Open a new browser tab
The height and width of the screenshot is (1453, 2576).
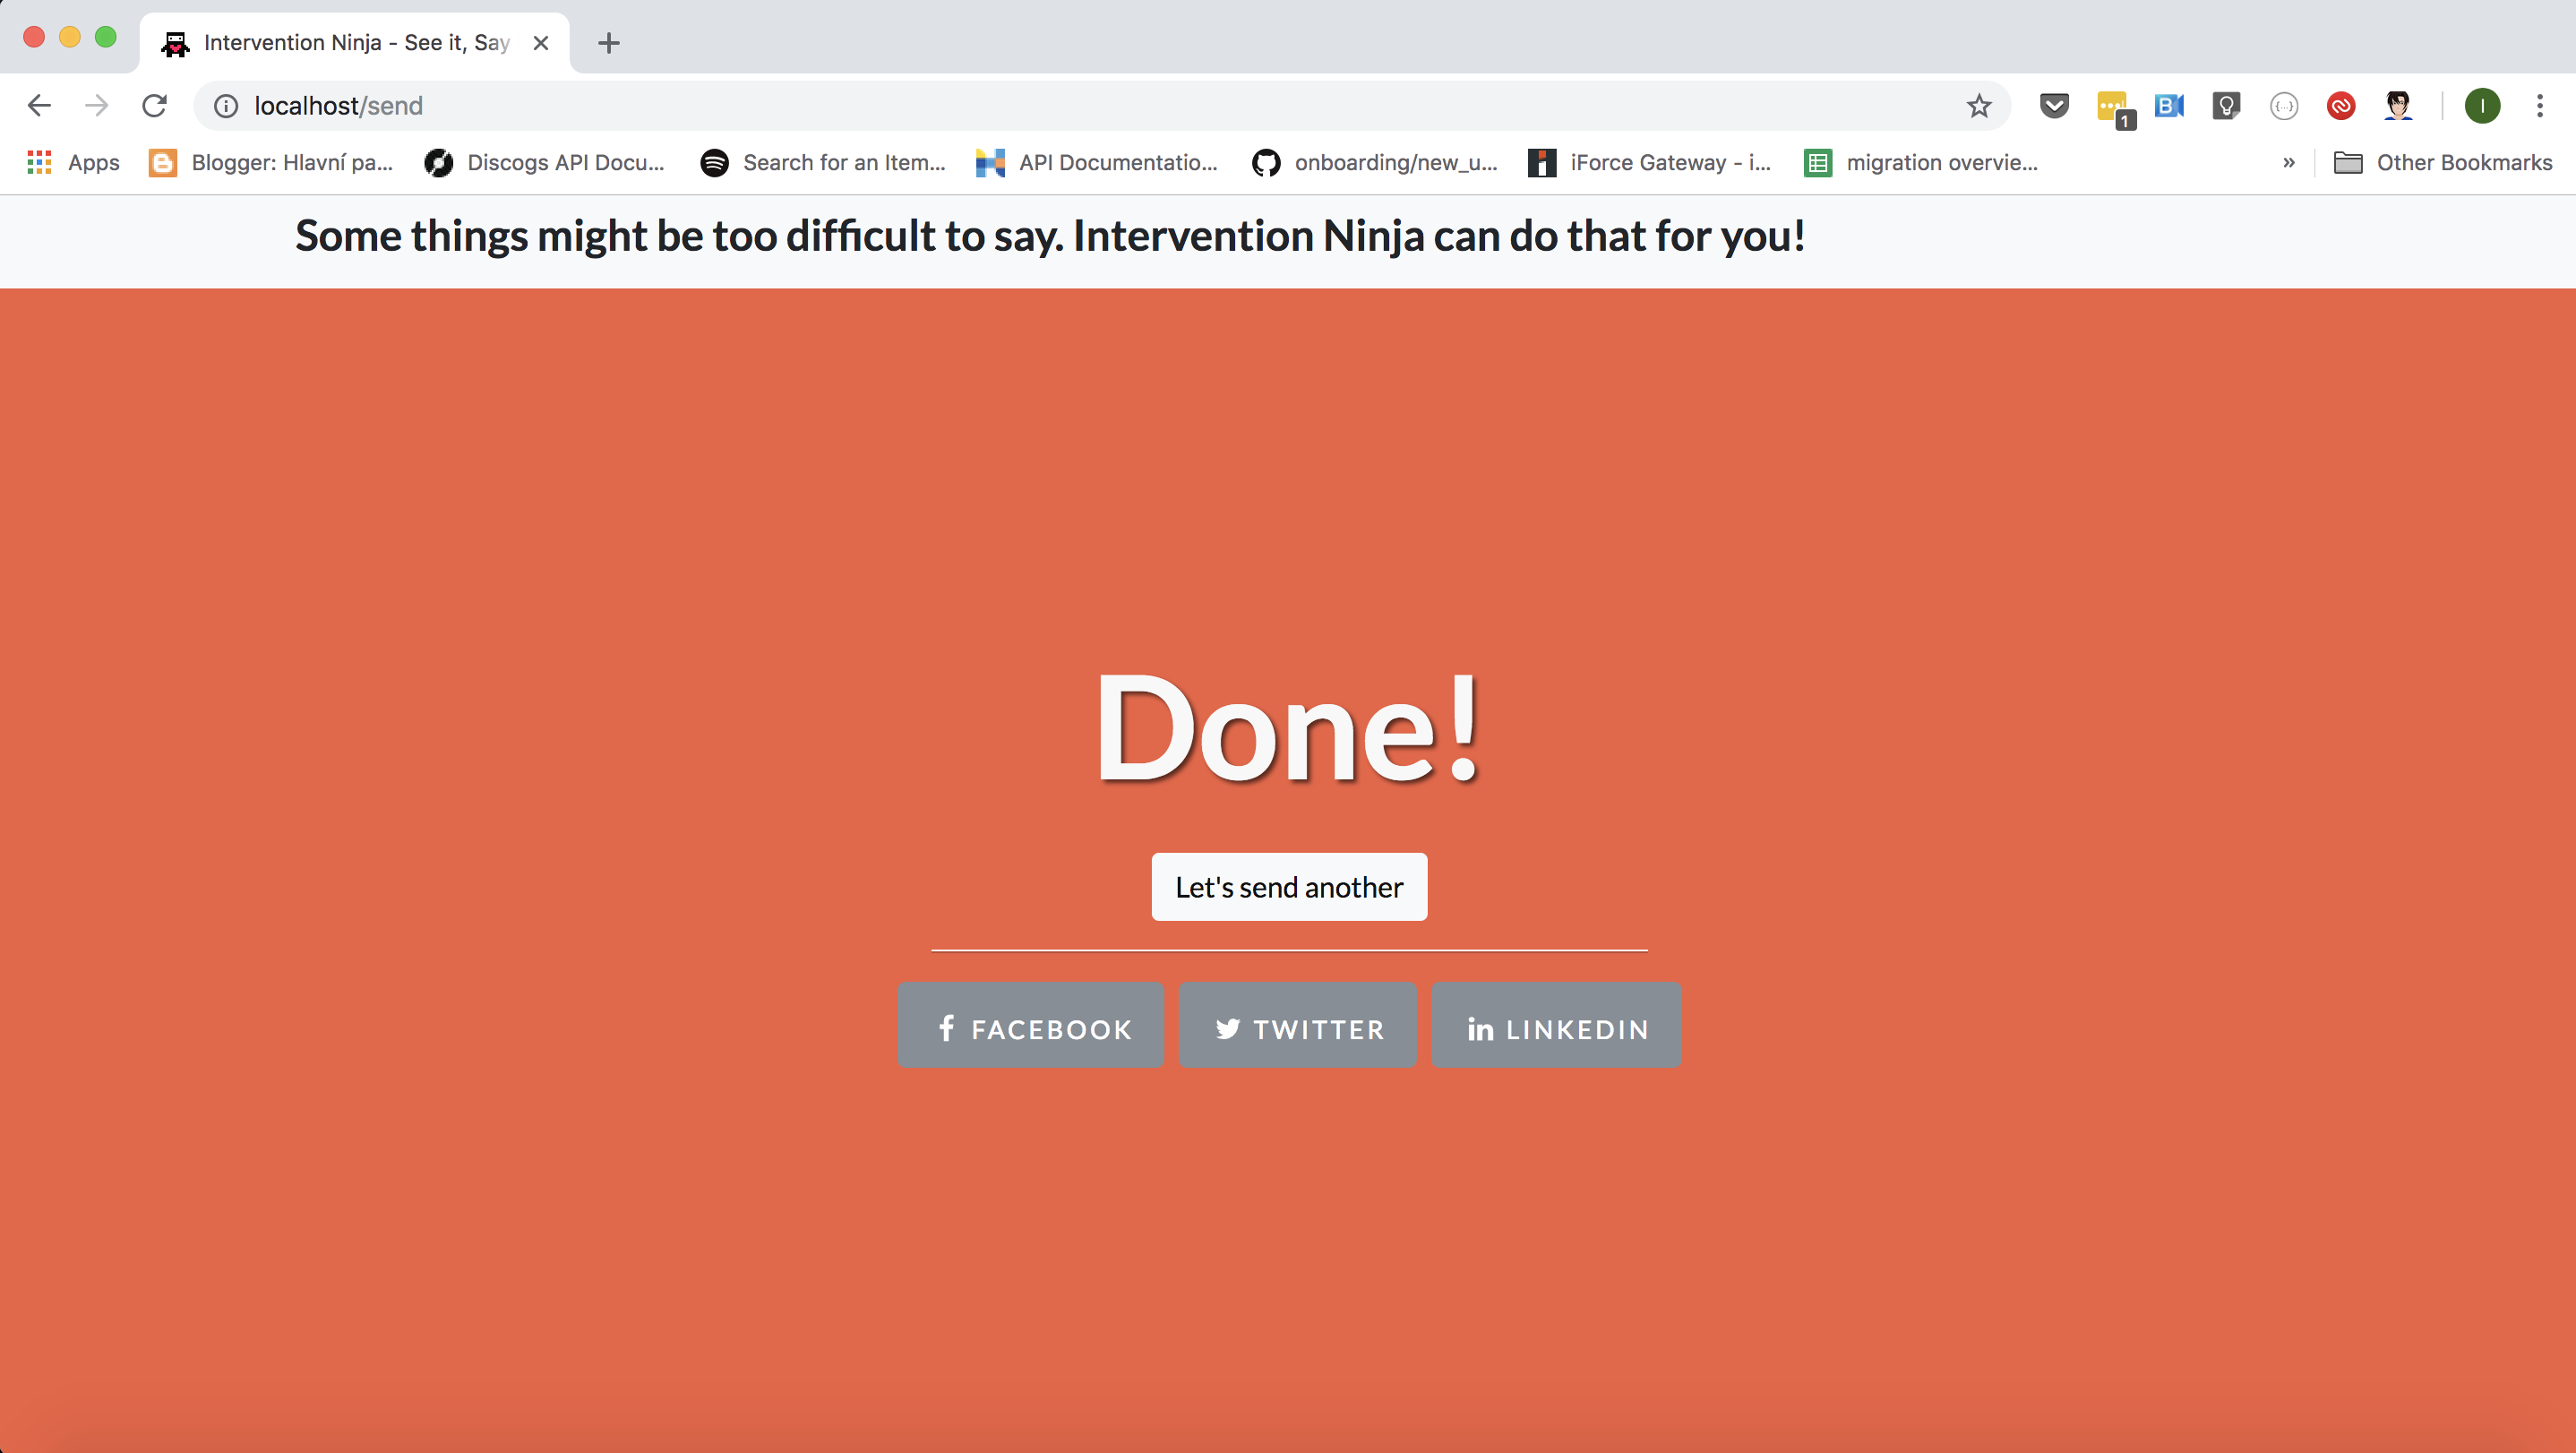(608, 43)
